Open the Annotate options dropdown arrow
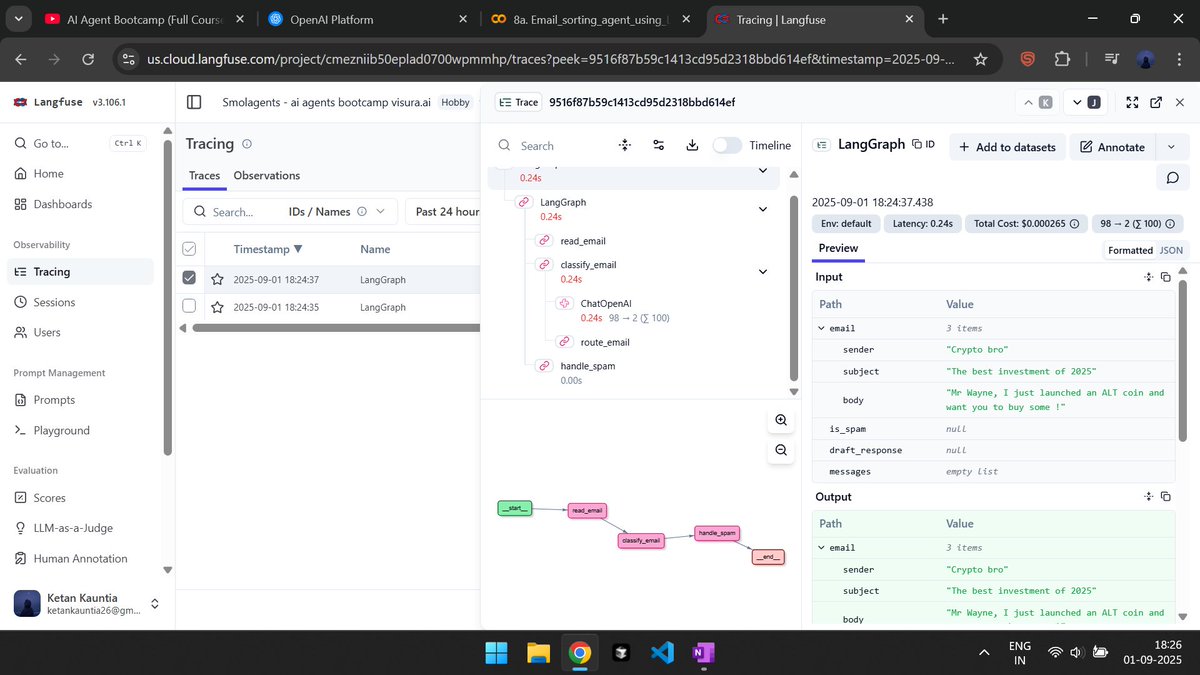Image resolution: width=1200 pixels, height=675 pixels. click(1171, 147)
